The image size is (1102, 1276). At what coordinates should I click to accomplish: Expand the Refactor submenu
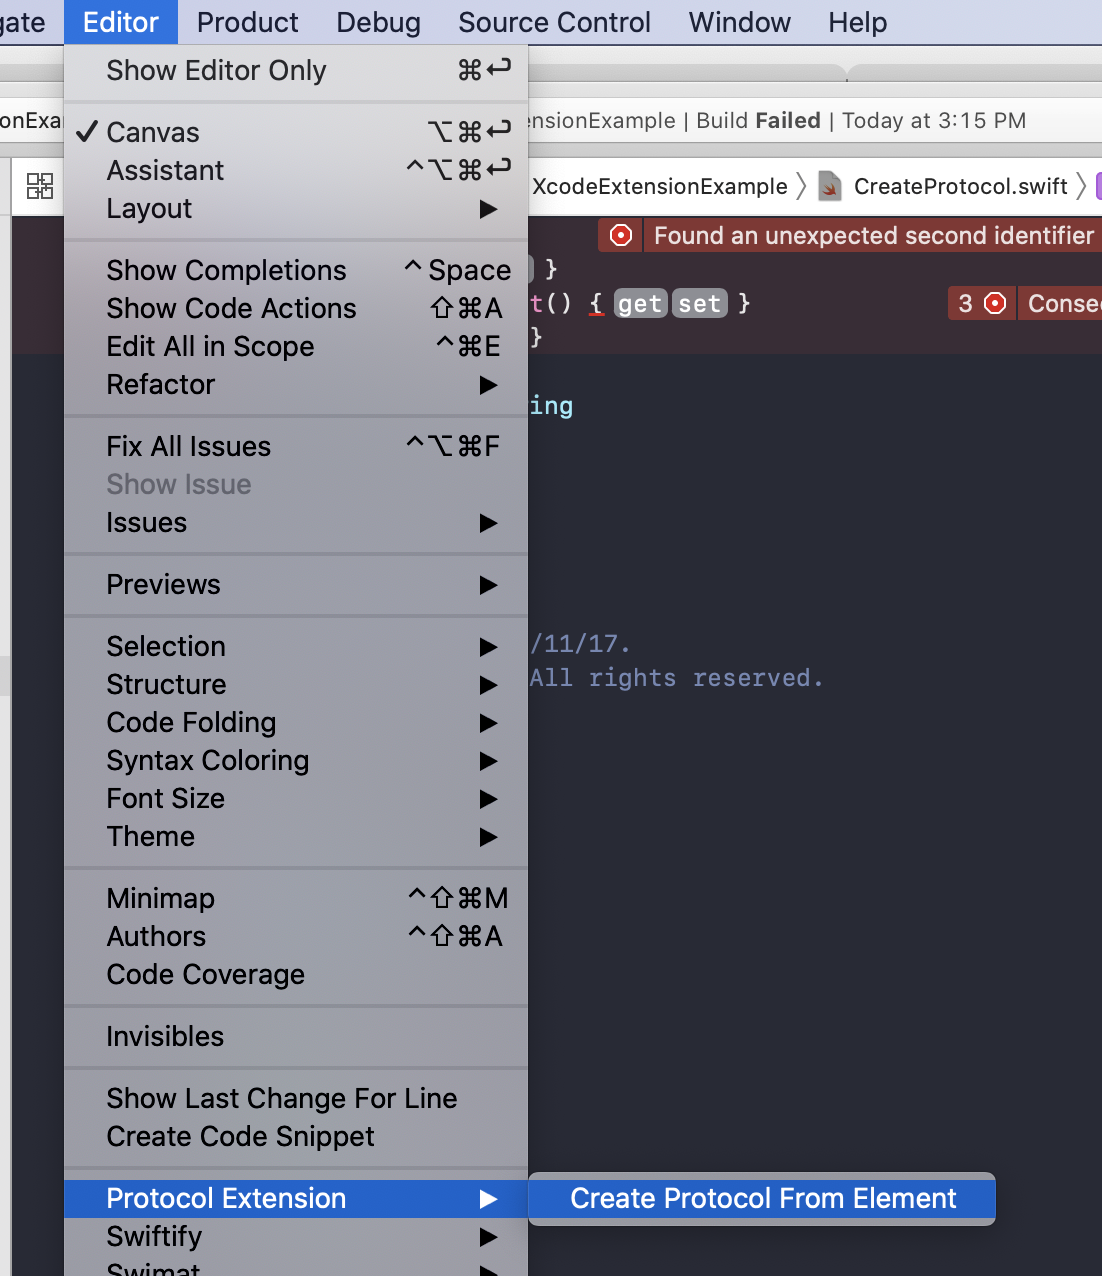point(296,385)
